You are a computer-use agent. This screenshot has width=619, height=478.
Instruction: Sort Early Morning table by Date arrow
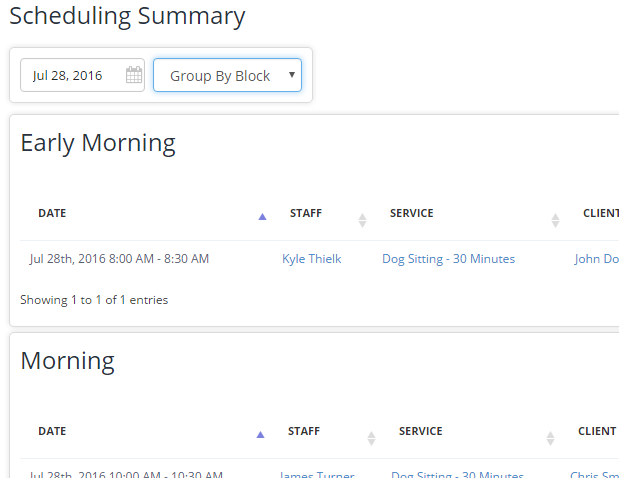click(x=262, y=216)
